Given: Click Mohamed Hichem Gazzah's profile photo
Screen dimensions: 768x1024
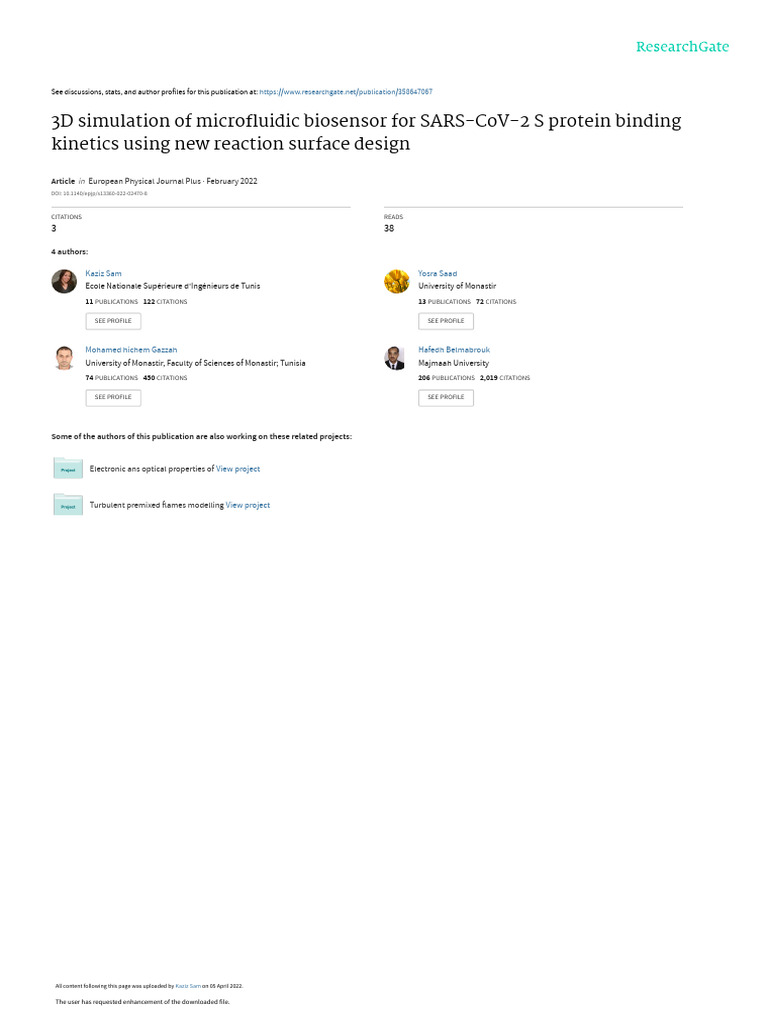Looking at the screenshot, I should click(x=64, y=358).
